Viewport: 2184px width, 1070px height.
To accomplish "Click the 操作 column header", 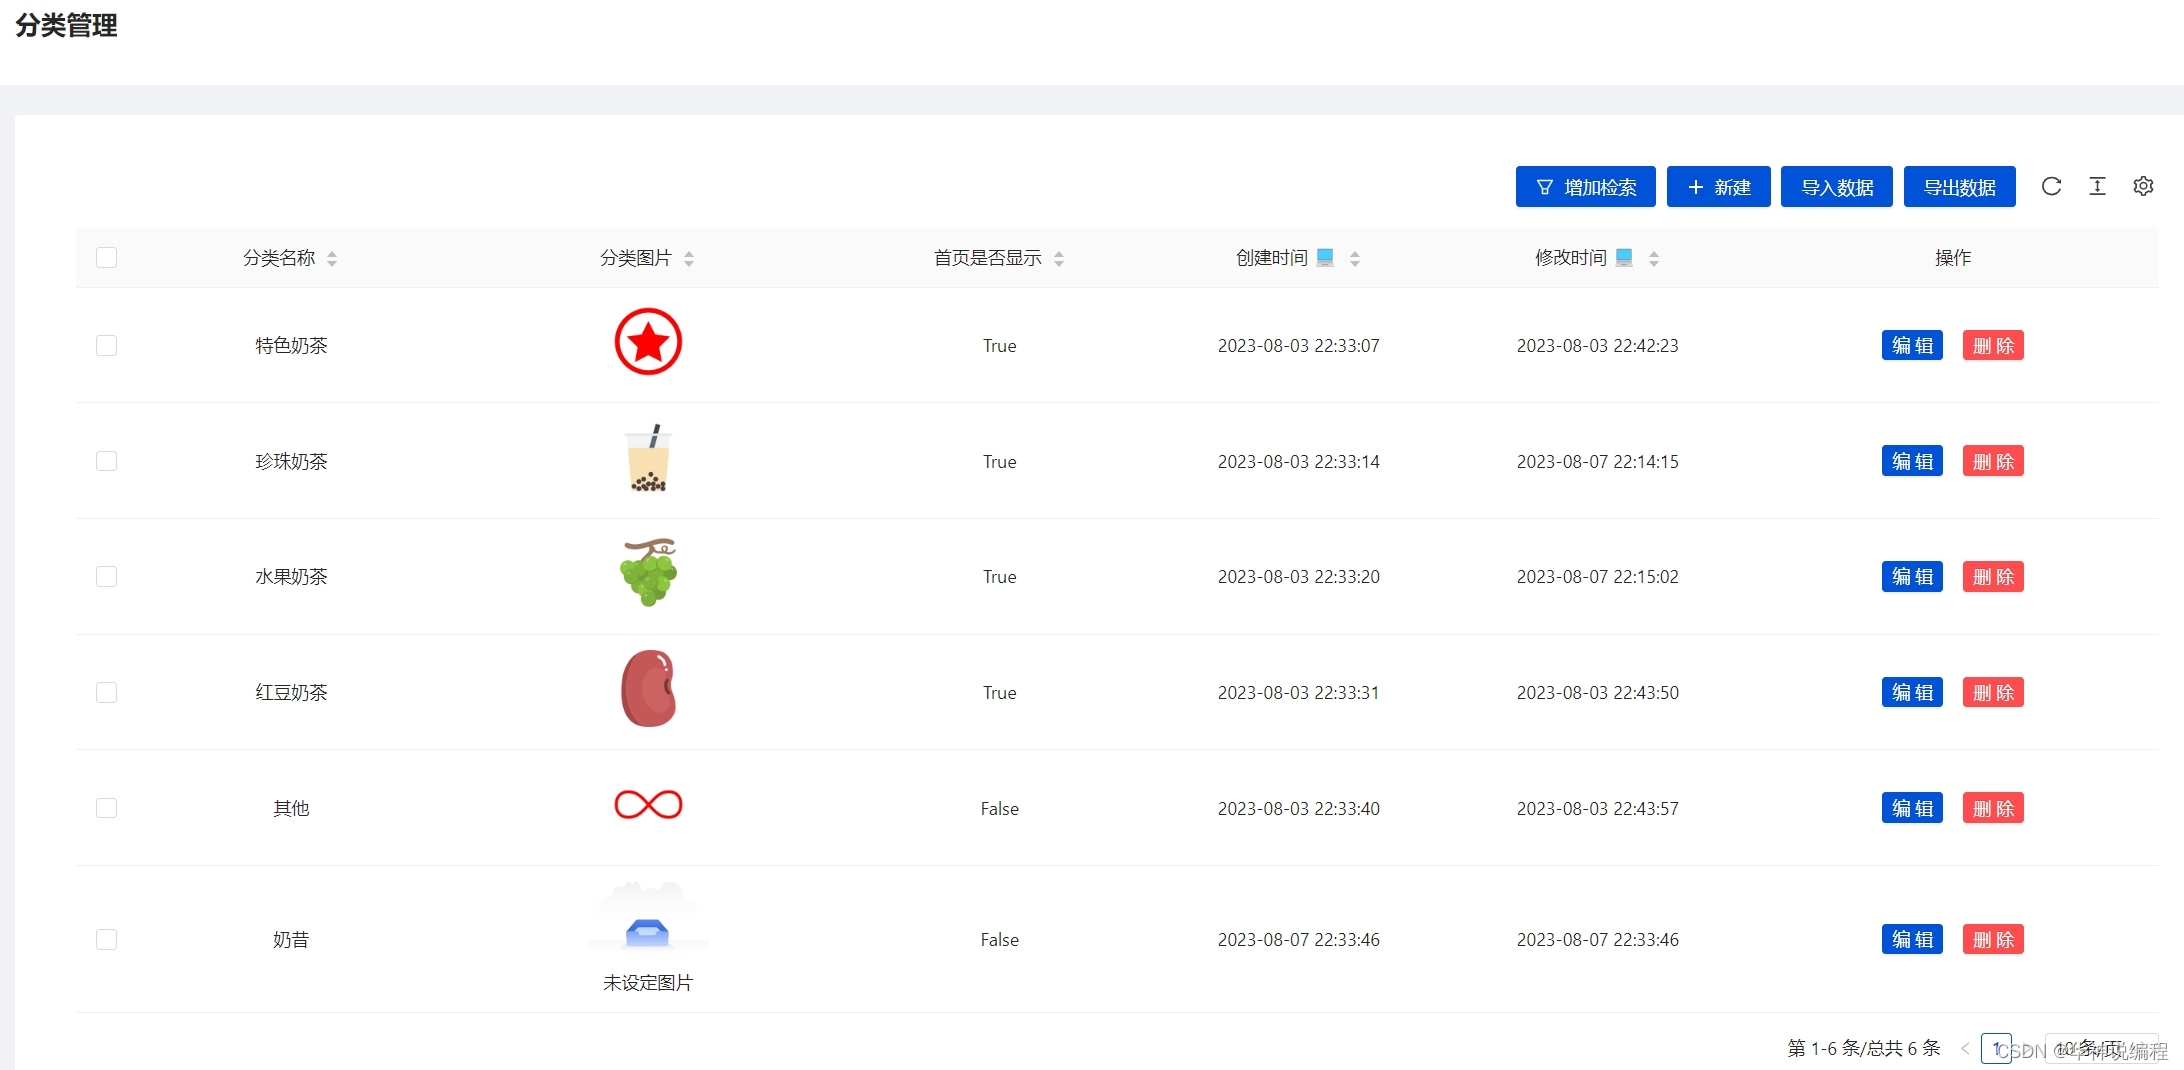I will 1953,258.
